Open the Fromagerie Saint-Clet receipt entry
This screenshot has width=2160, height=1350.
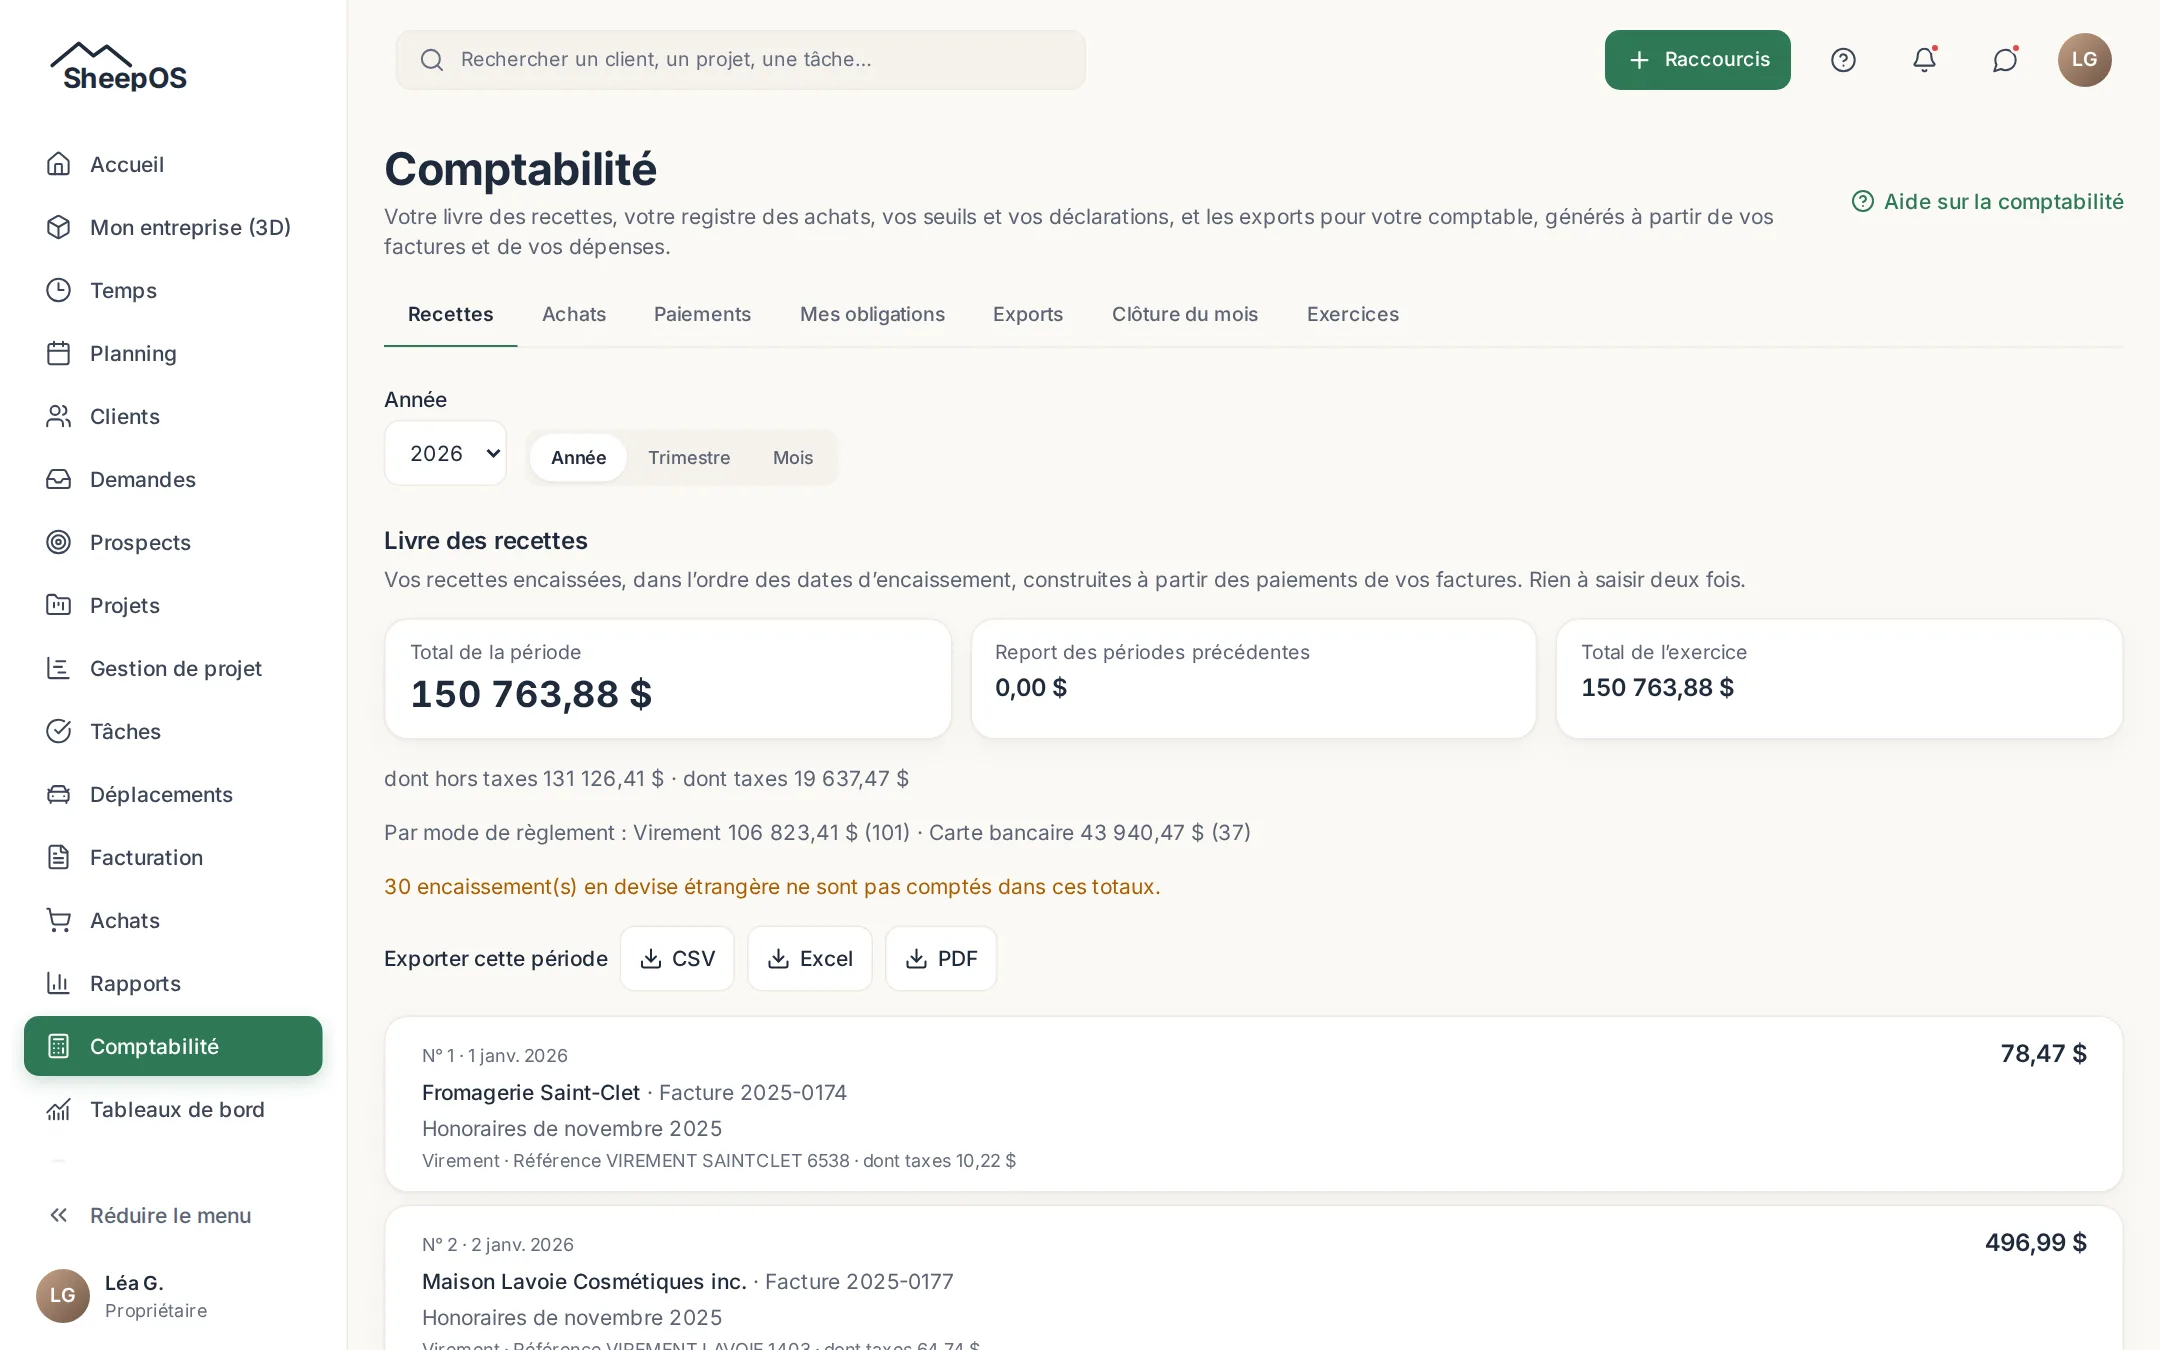coord(1254,1104)
